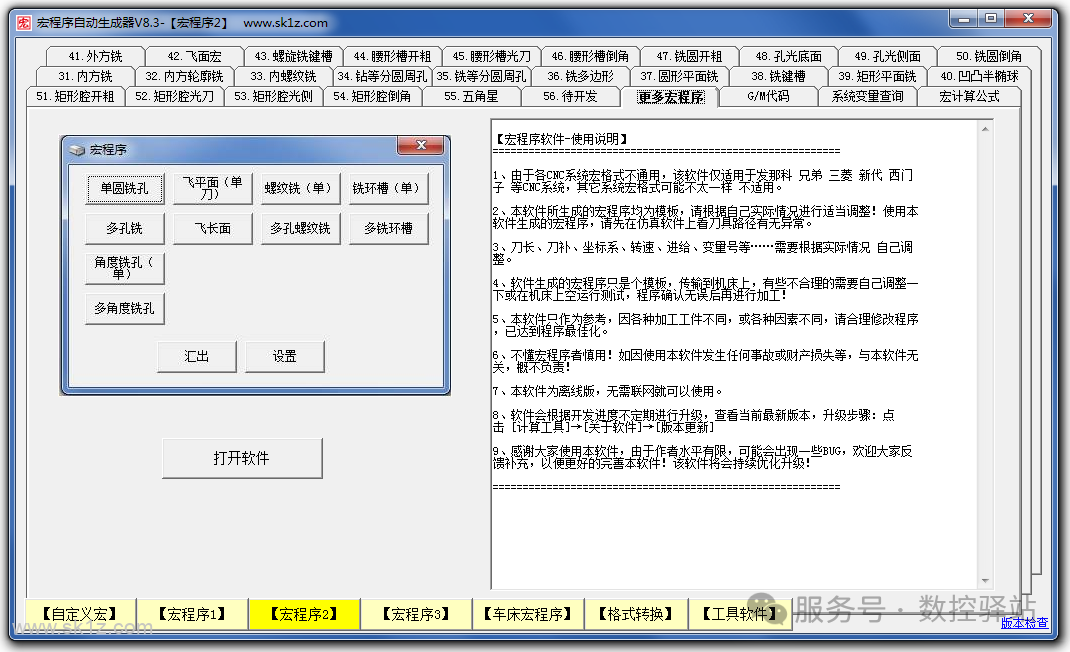Click scroll-up arrow of instructions text box
The image size is (1070, 652).
985,128
